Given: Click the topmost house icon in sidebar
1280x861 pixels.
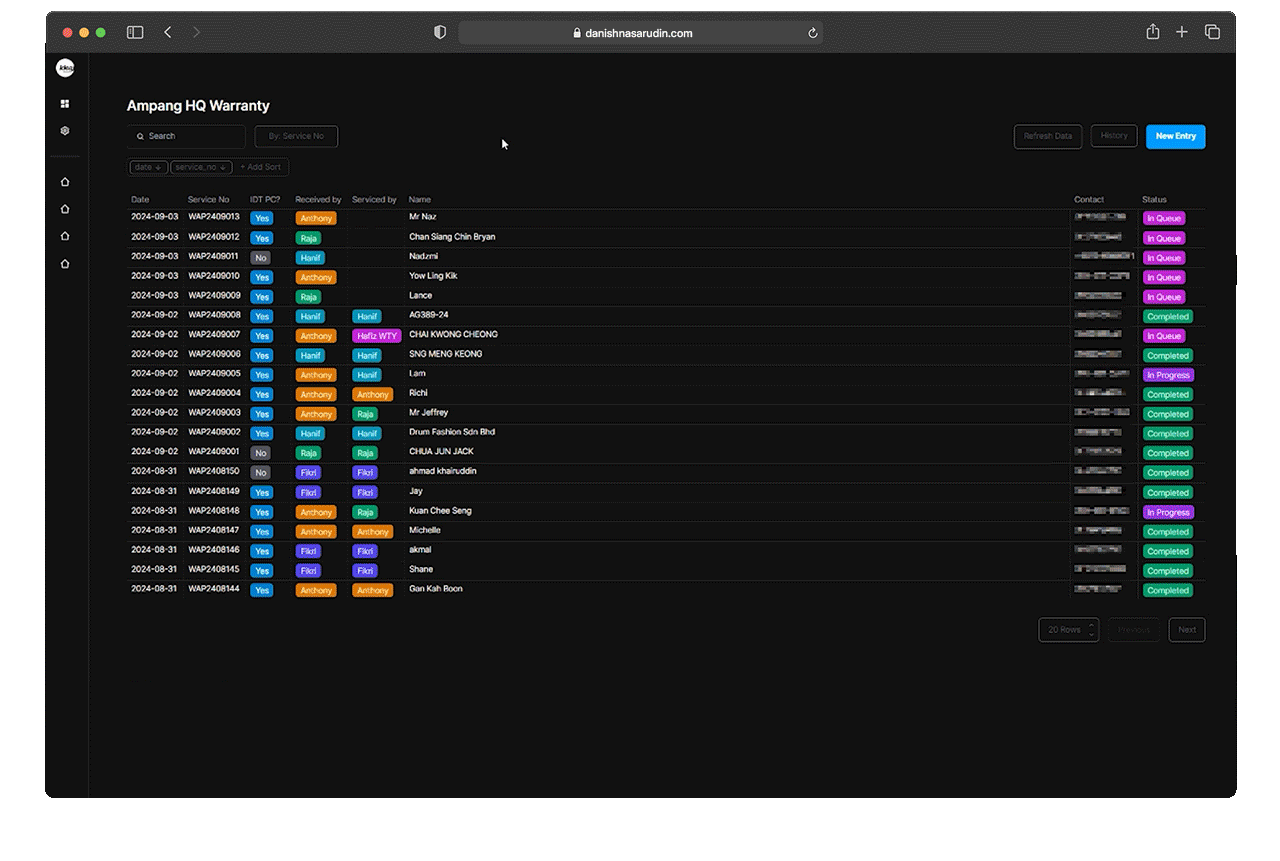Looking at the screenshot, I should [x=65, y=182].
